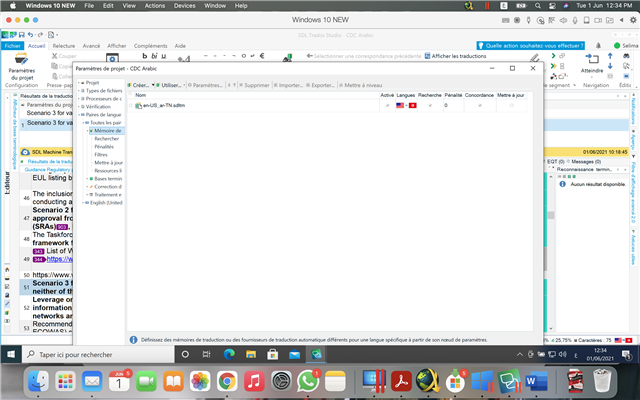Click Afficher les traductions in the ribbon
The width and height of the screenshot is (640, 400).
(x=456, y=56)
